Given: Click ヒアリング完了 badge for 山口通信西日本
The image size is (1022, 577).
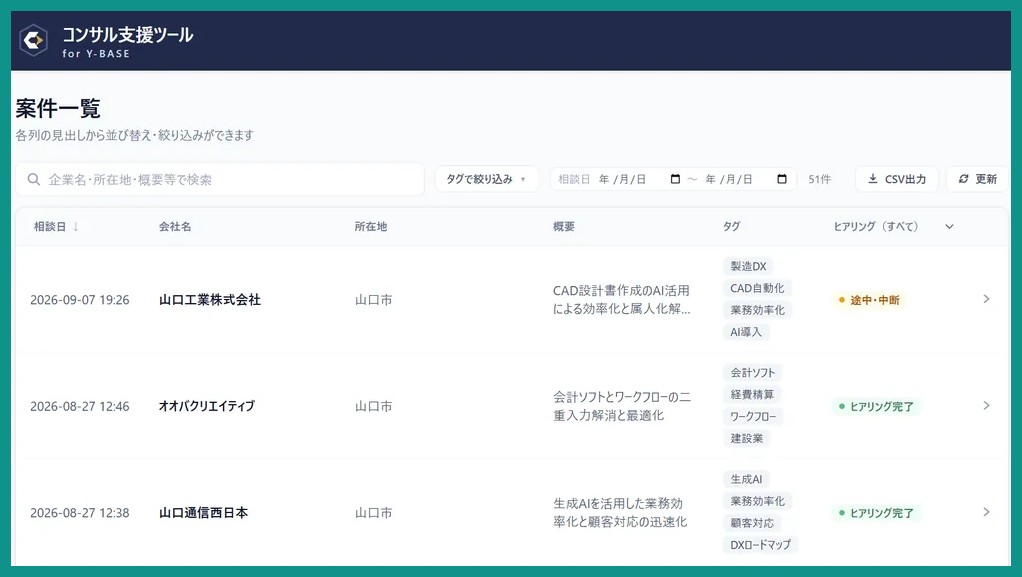Looking at the screenshot, I should (876, 513).
